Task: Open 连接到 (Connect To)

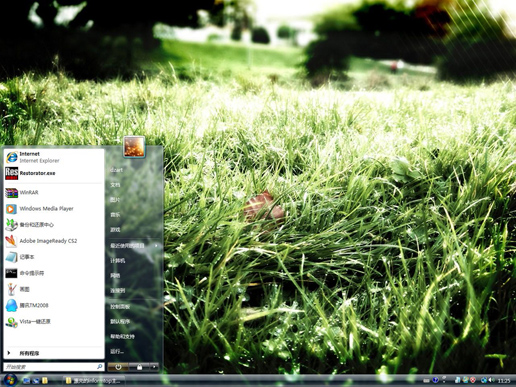Action: 118,291
